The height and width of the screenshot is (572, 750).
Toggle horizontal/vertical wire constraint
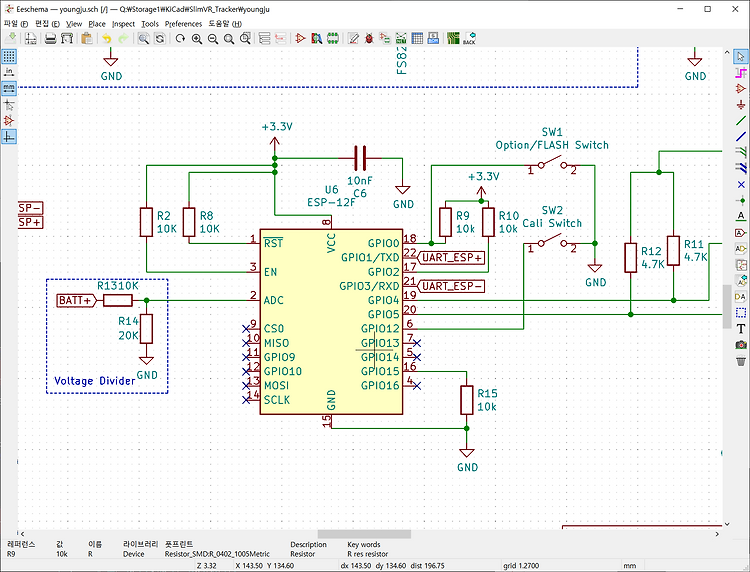point(9,137)
